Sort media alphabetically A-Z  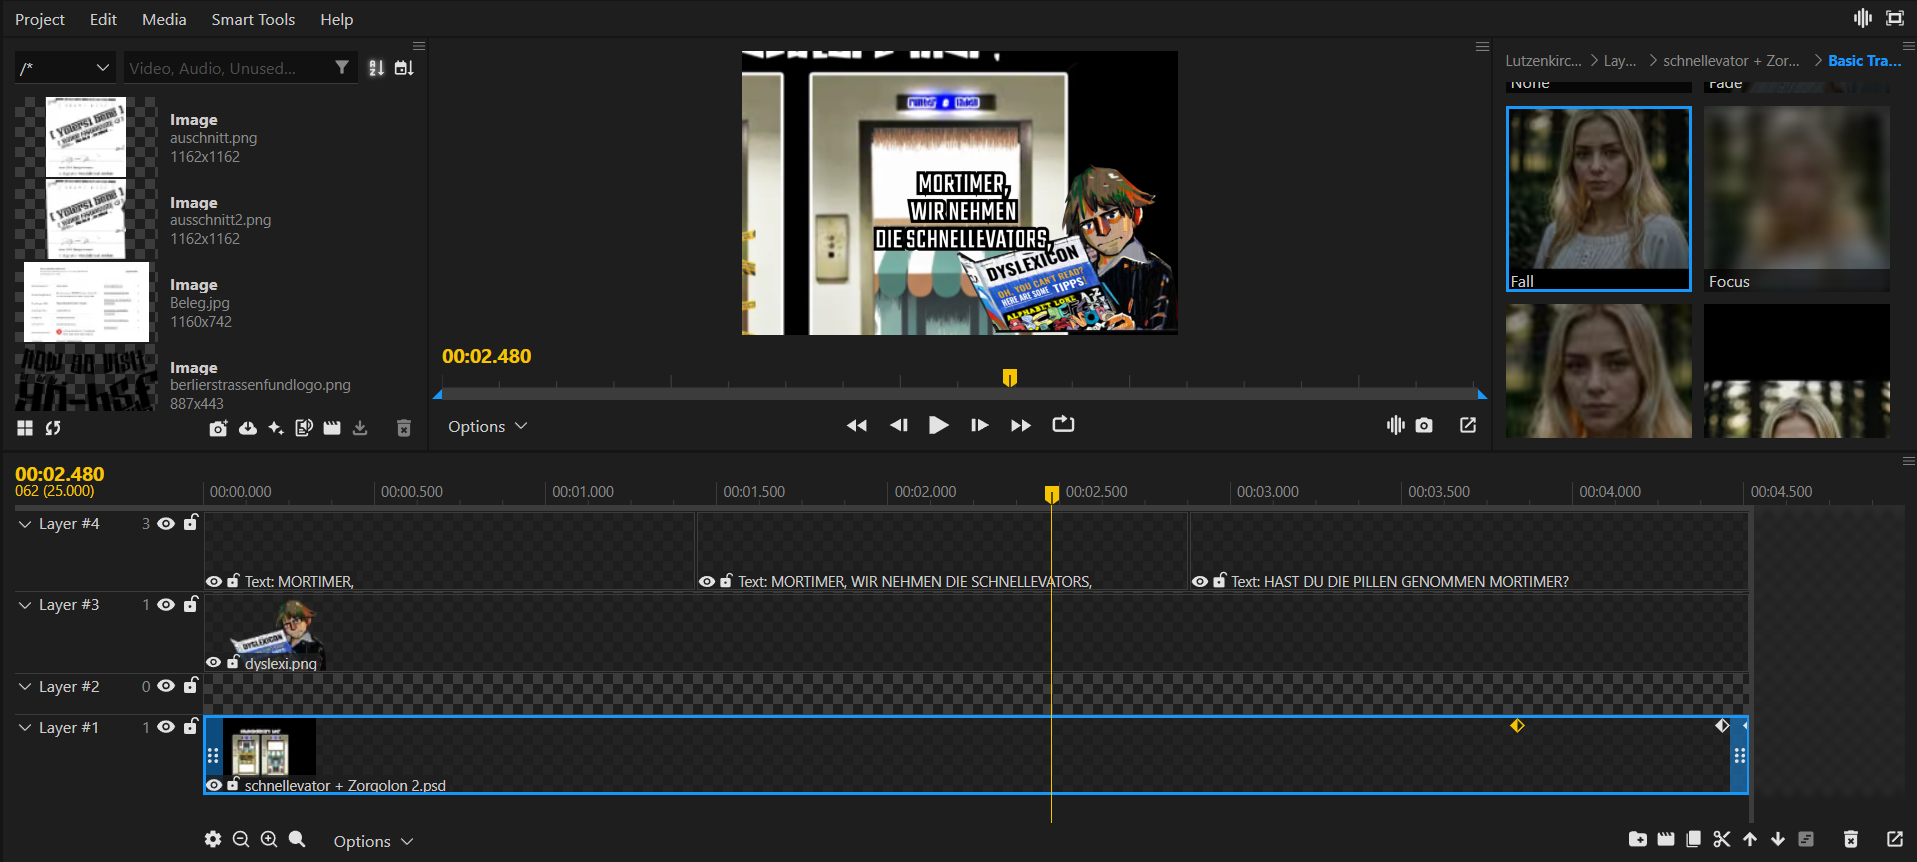[376, 68]
